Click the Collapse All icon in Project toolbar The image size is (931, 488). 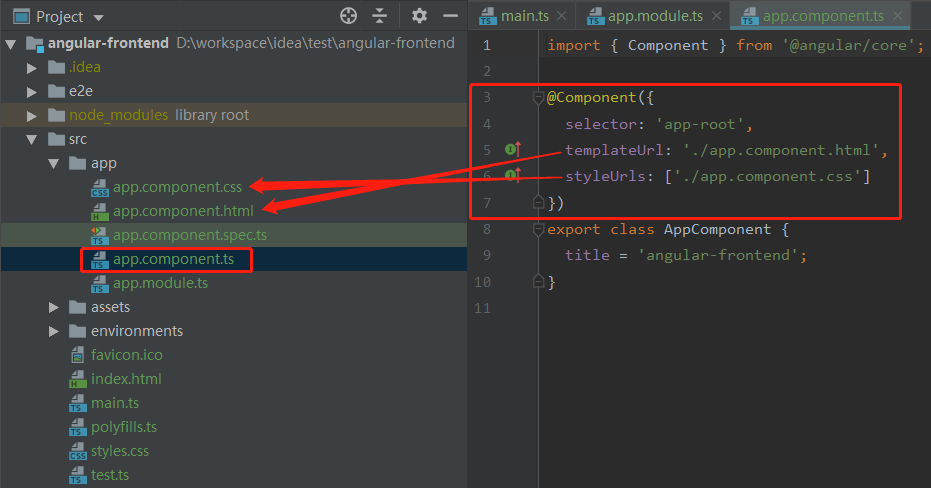(x=379, y=16)
